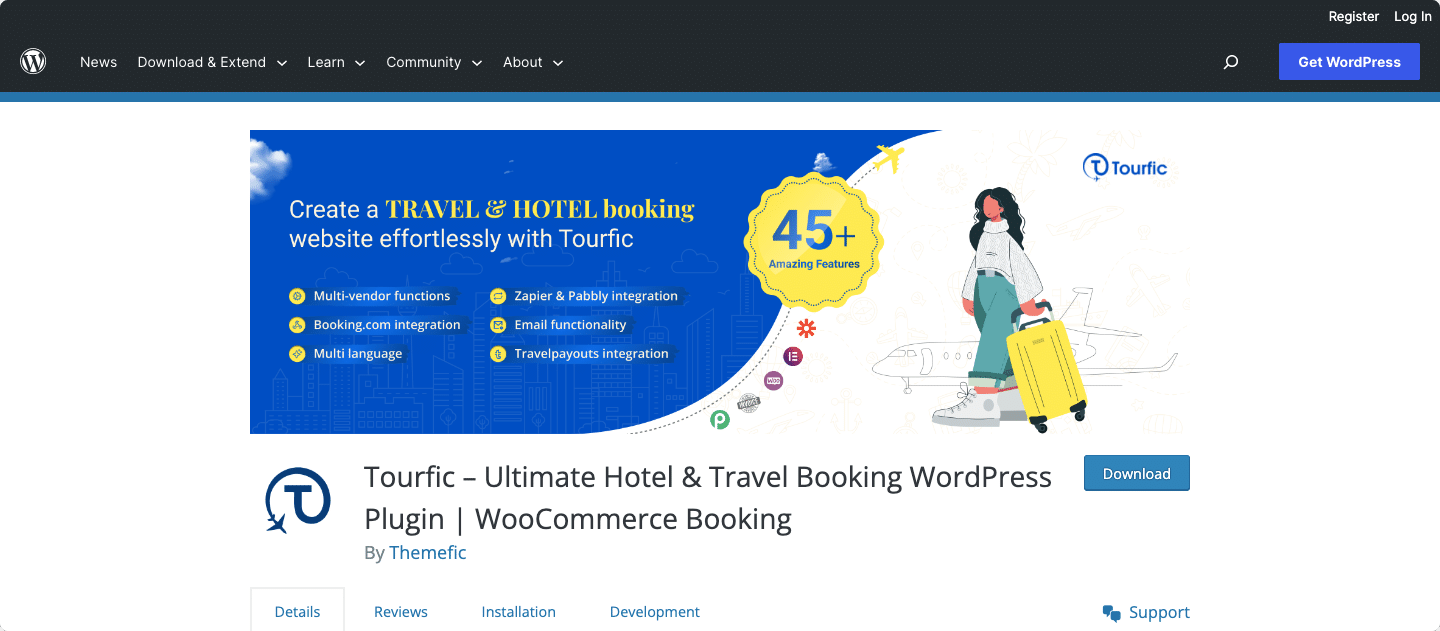Switch to the Details tab
The image size is (1440, 631).
coord(297,612)
